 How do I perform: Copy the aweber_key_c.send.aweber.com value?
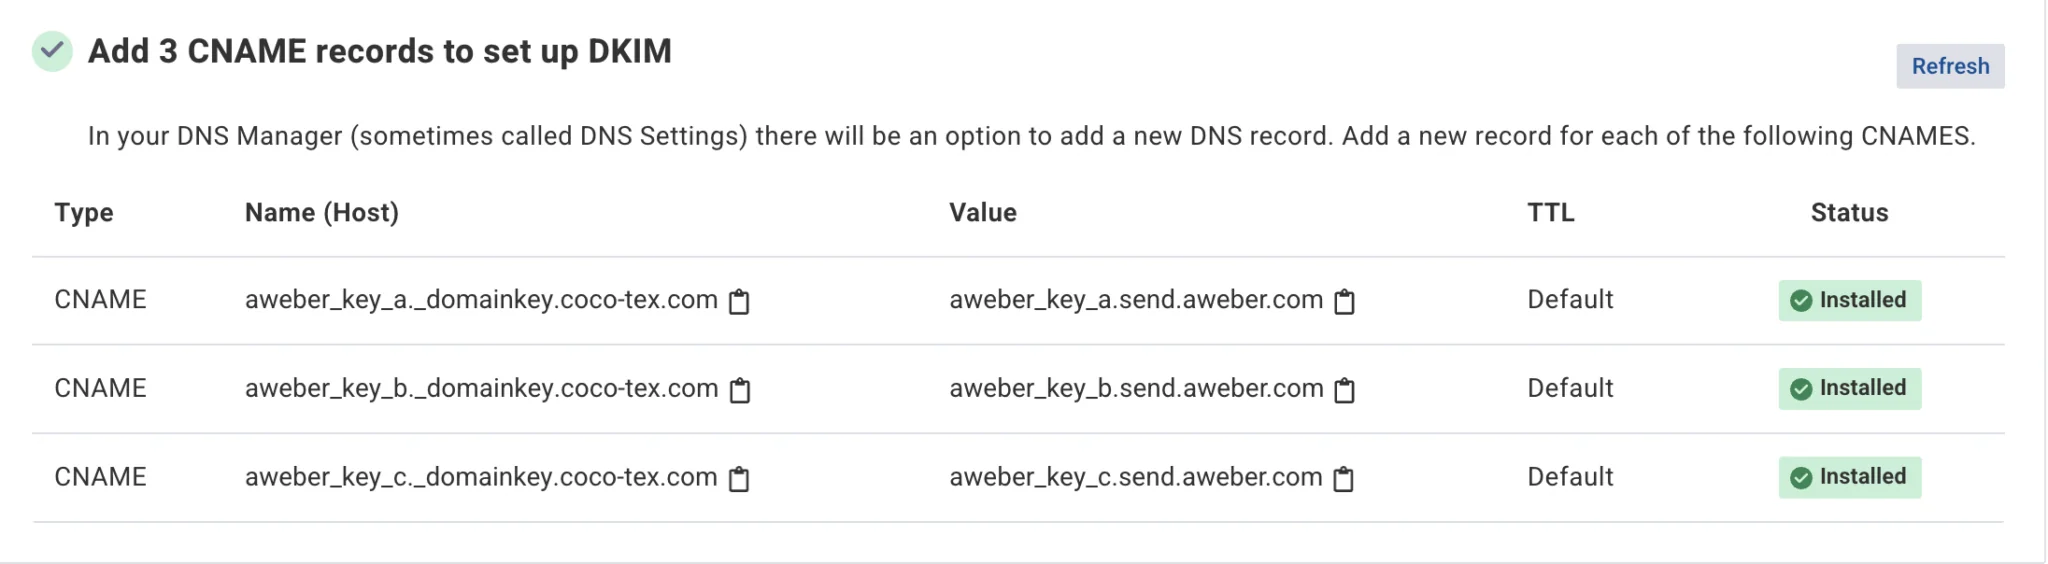[1344, 479]
